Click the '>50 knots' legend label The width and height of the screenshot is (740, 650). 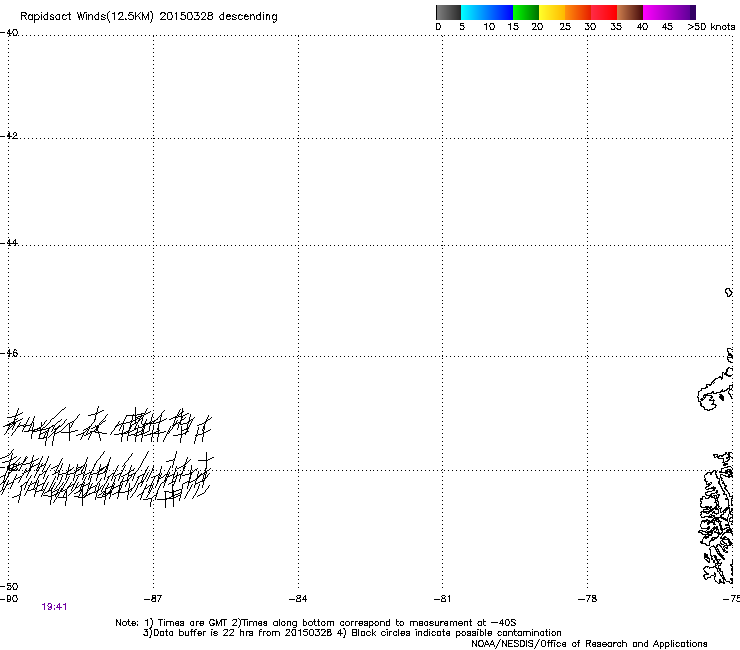(x=711, y=27)
